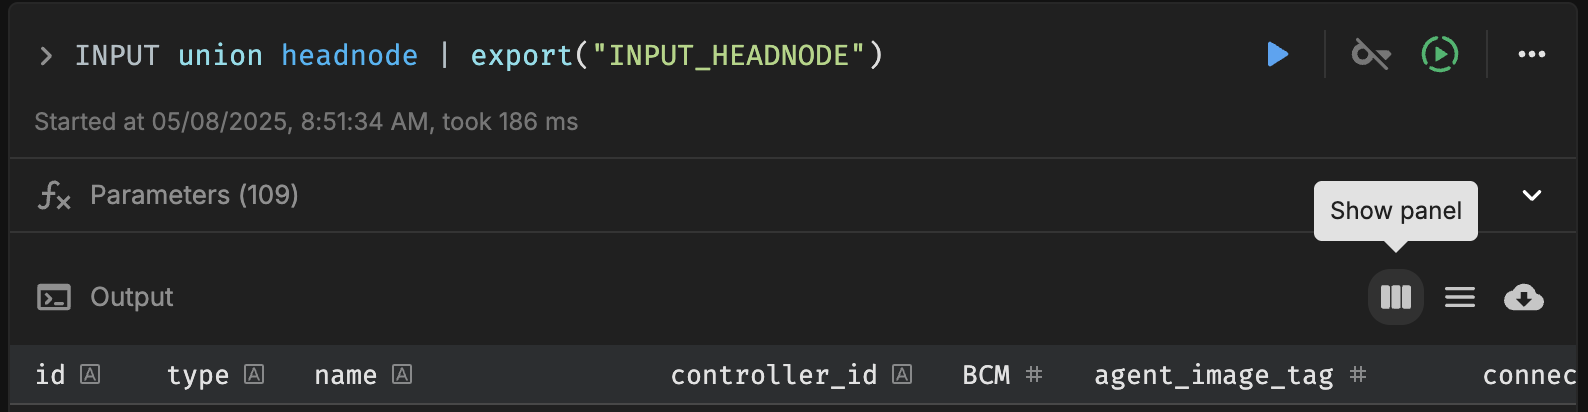The width and height of the screenshot is (1588, 412).
Task: Toggle the crossed-out eye visibility icon
Action: [1371, 54]
